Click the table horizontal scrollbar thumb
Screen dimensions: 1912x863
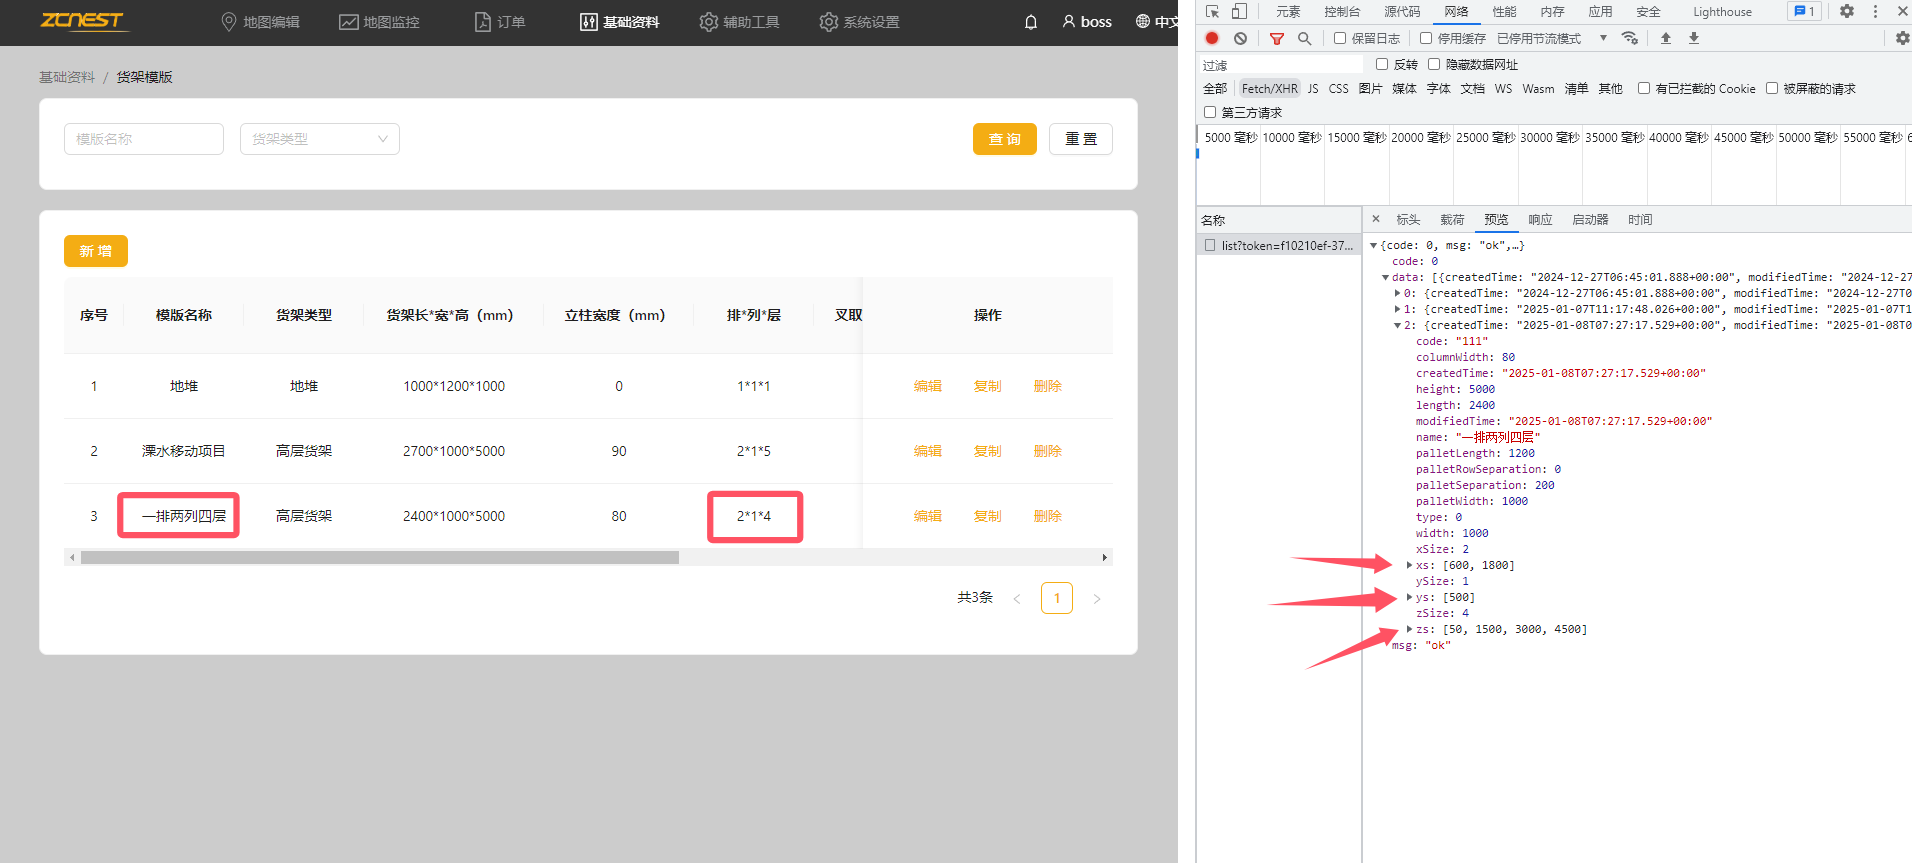(380, 557)
